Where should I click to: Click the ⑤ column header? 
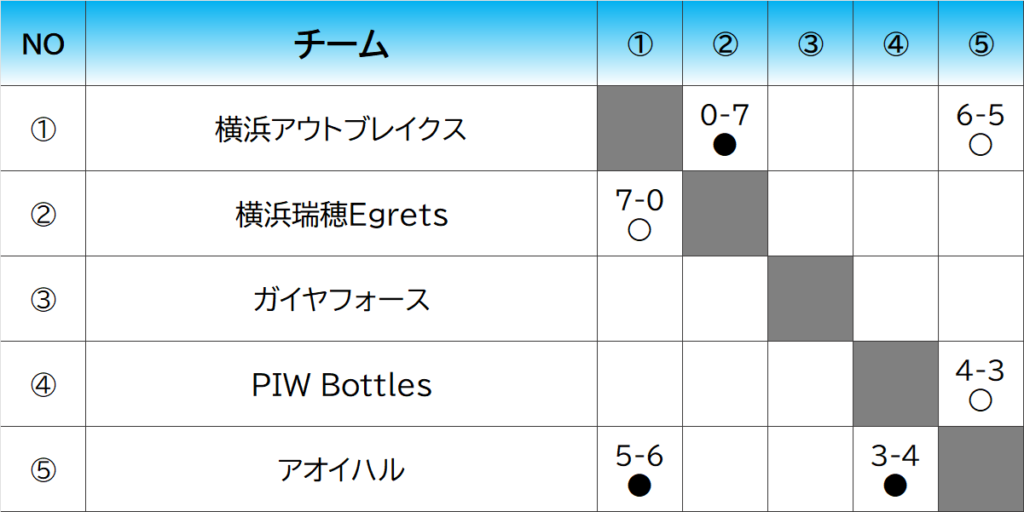coord(981,44)
